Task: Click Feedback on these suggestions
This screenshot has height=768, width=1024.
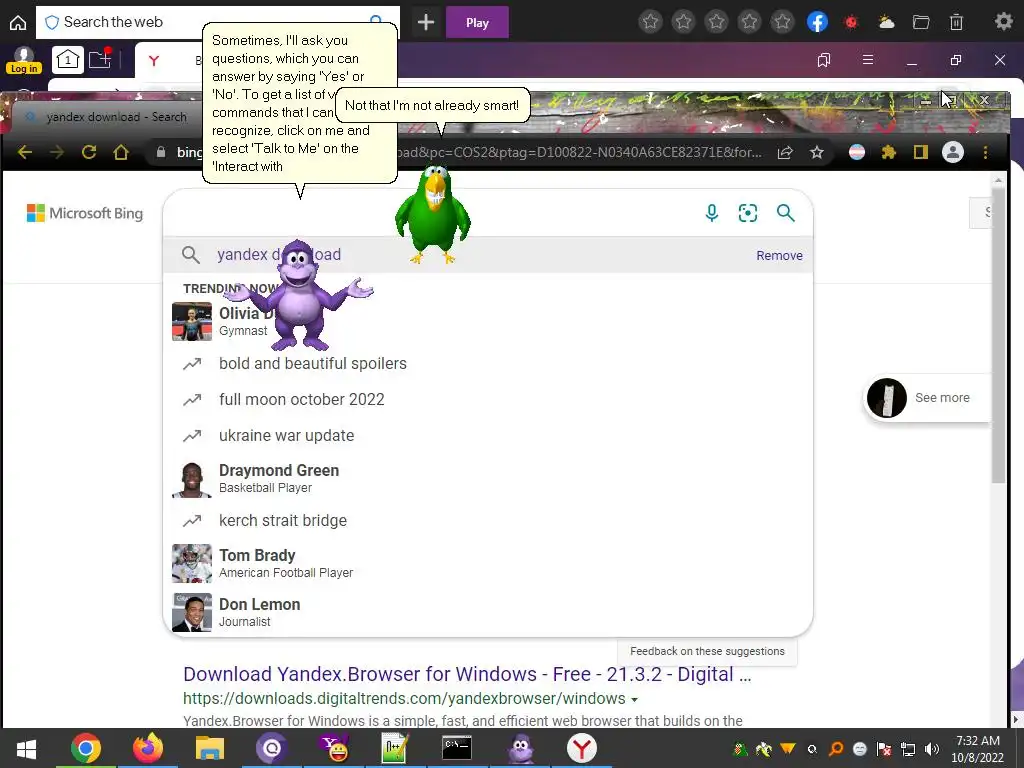Action: click(707, 651)
